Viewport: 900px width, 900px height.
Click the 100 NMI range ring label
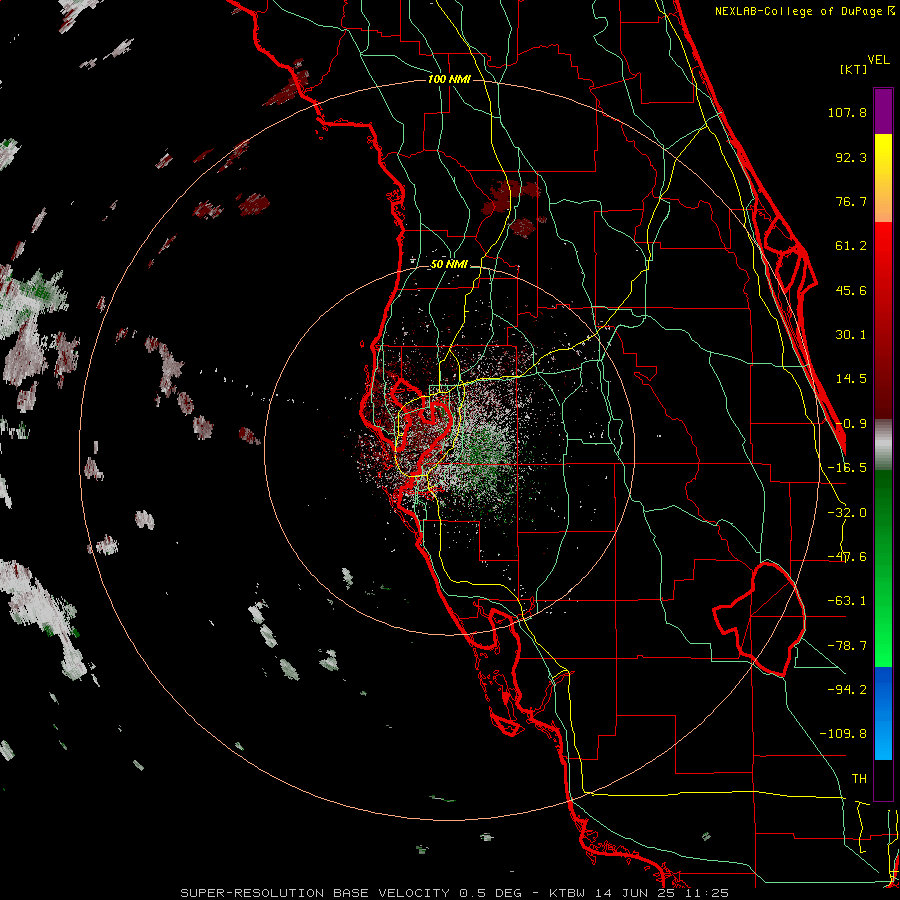coord(449,79)
